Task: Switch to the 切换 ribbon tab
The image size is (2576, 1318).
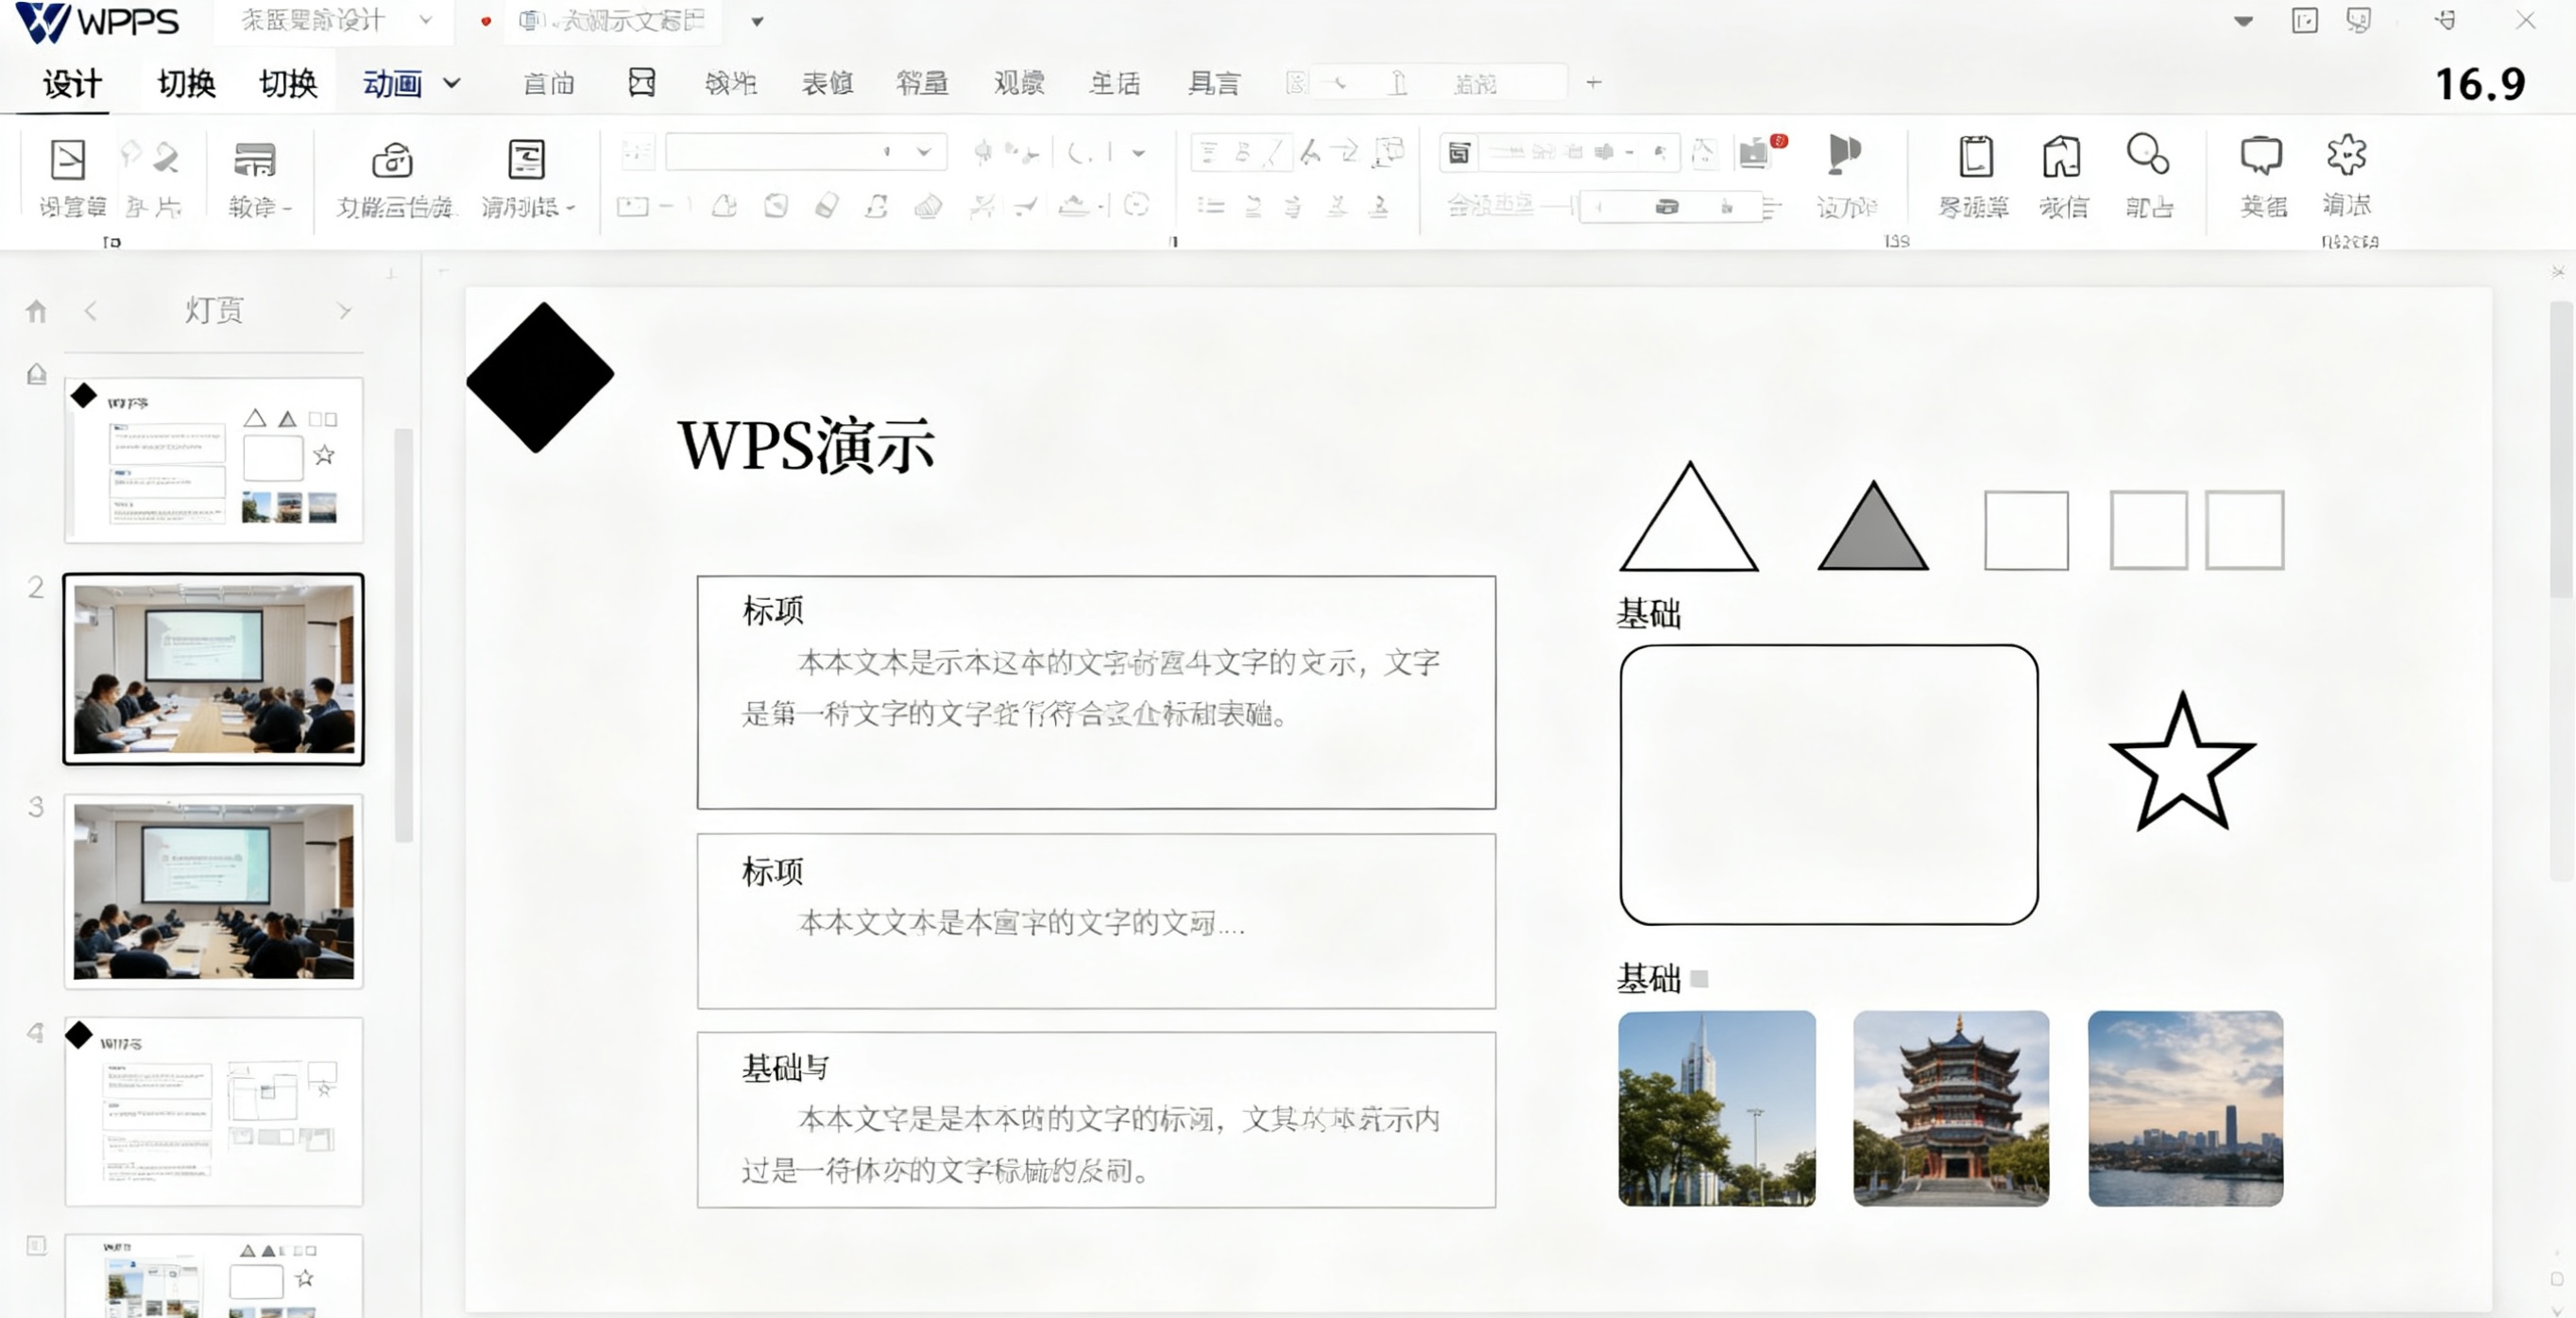Action: pos(185,84)
